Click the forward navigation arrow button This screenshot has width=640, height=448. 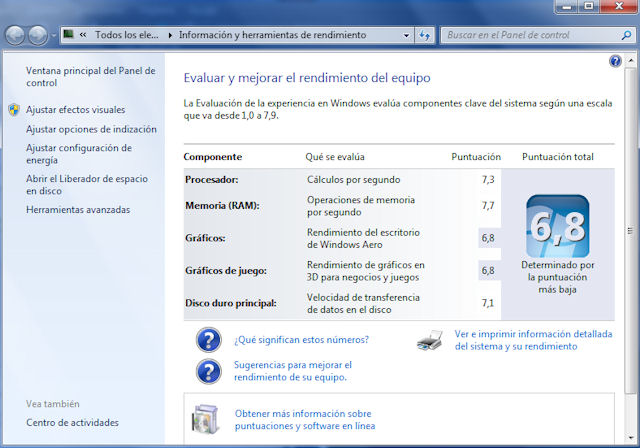(x=38, y=35)
